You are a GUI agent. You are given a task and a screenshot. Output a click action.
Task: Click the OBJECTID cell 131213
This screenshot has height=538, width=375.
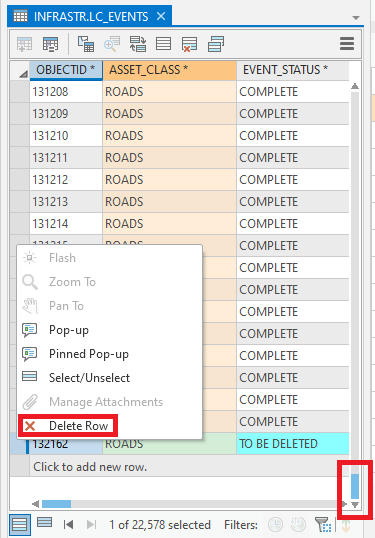click(66, 202)
